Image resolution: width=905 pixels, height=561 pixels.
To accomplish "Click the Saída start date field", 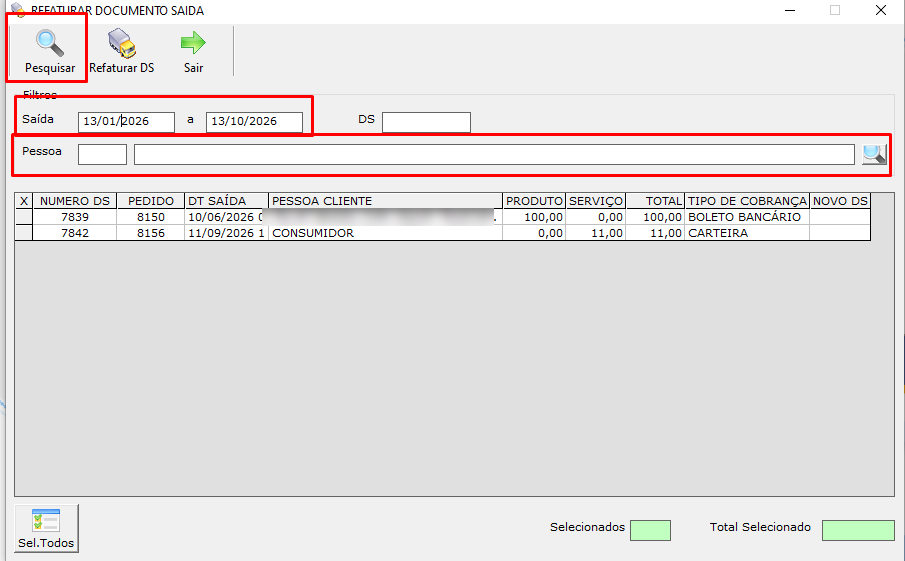I will coord(126,122).
